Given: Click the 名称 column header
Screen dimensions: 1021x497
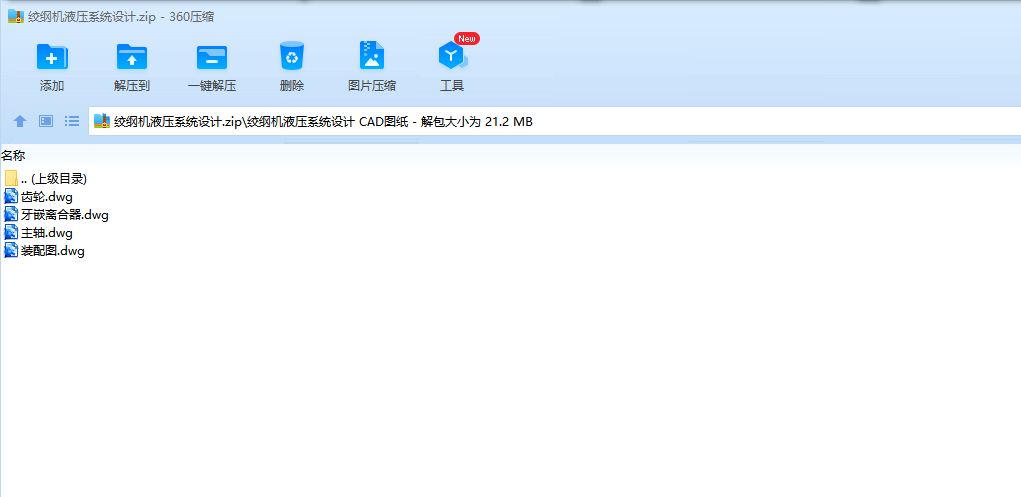Looking at the screenshot, I should point(13,155).
